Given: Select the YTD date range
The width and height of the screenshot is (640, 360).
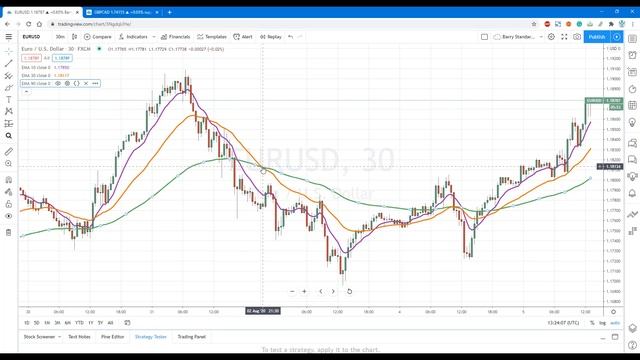Looking at the screenshot, I should [x=79, y=323].
